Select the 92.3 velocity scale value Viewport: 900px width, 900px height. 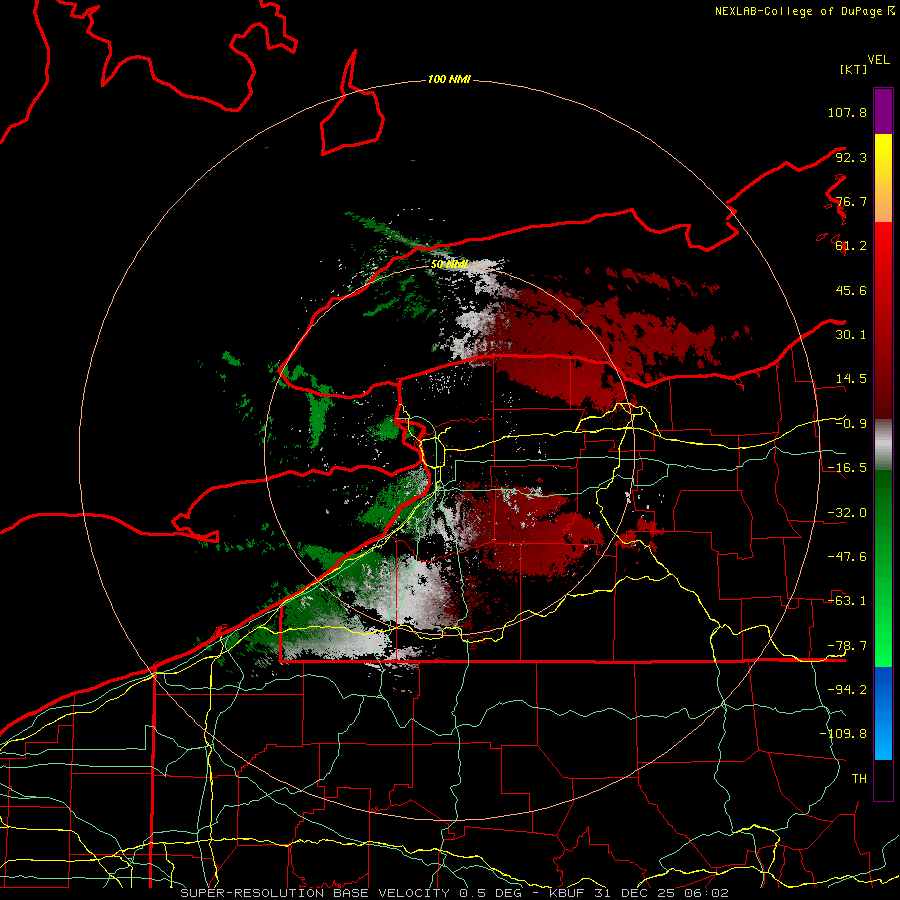[851, 157]
